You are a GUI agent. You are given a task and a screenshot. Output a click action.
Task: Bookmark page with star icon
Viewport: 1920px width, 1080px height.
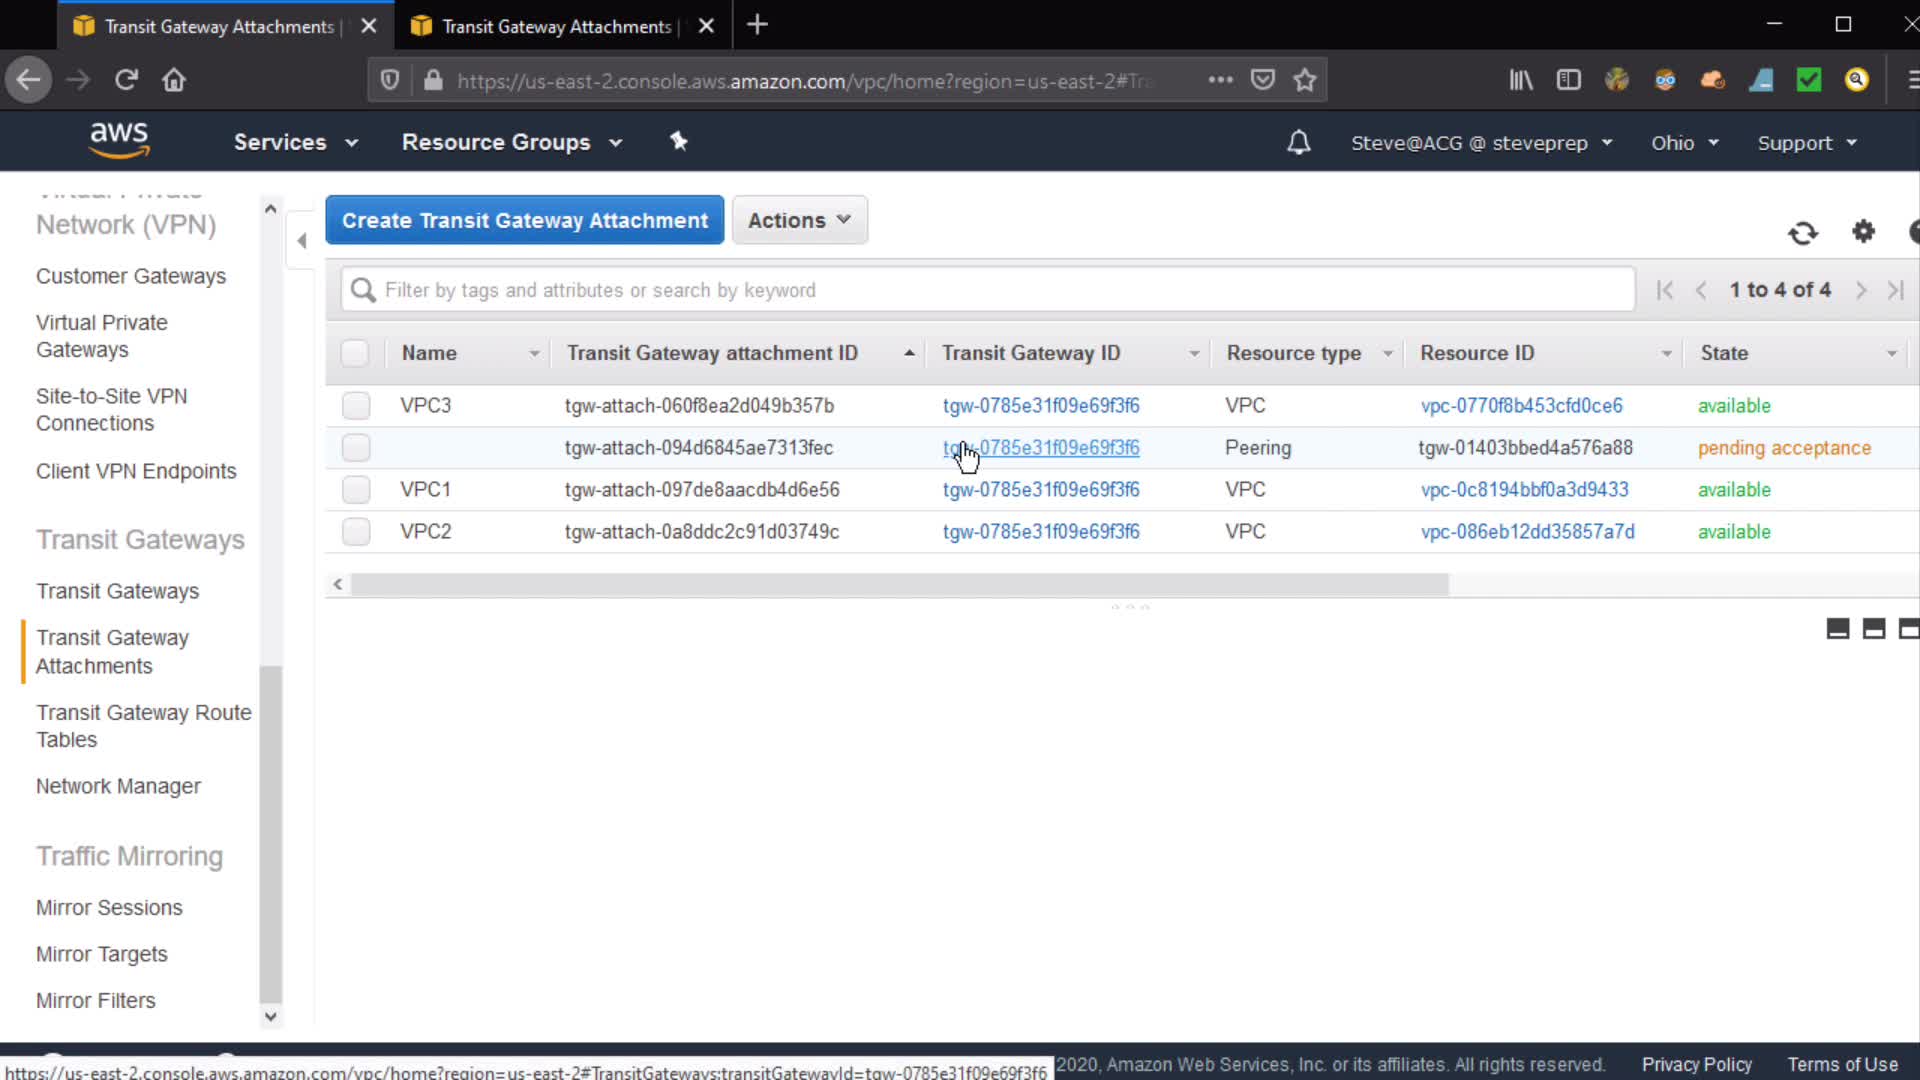pyautogui.click(x=1305, y=80)
